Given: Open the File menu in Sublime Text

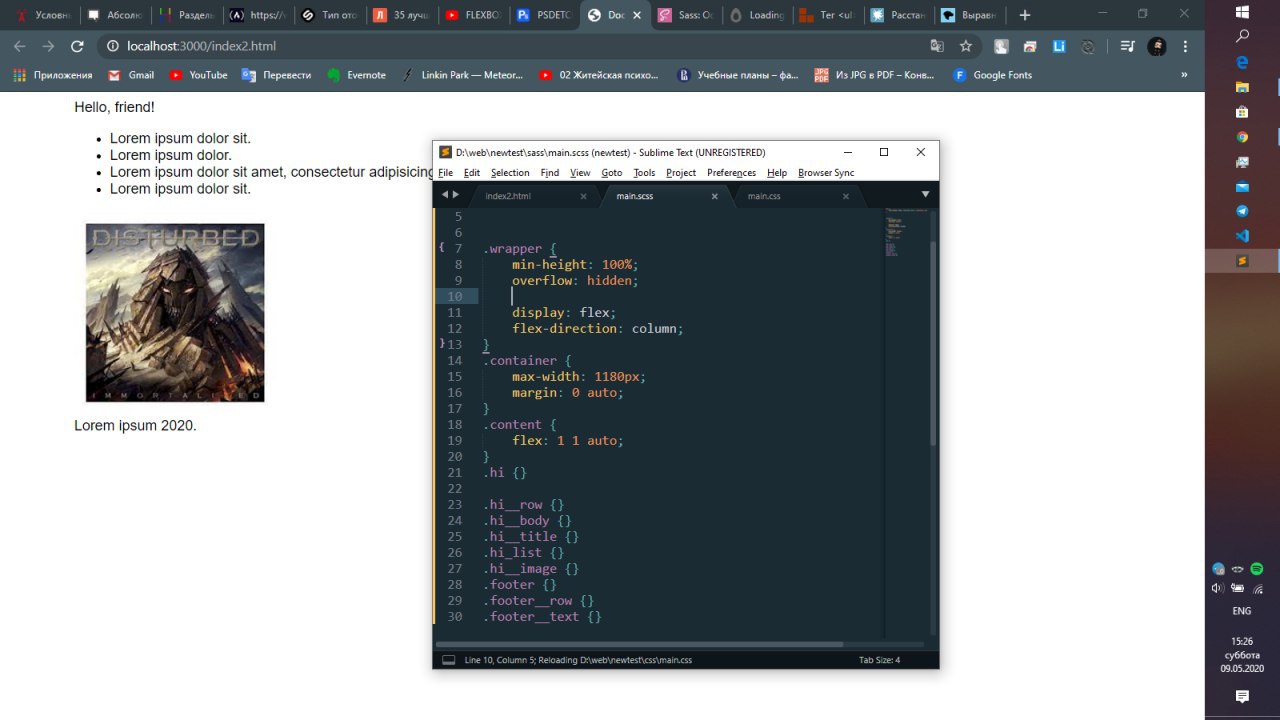Looking at the screenshot, I should pos(446,173).
